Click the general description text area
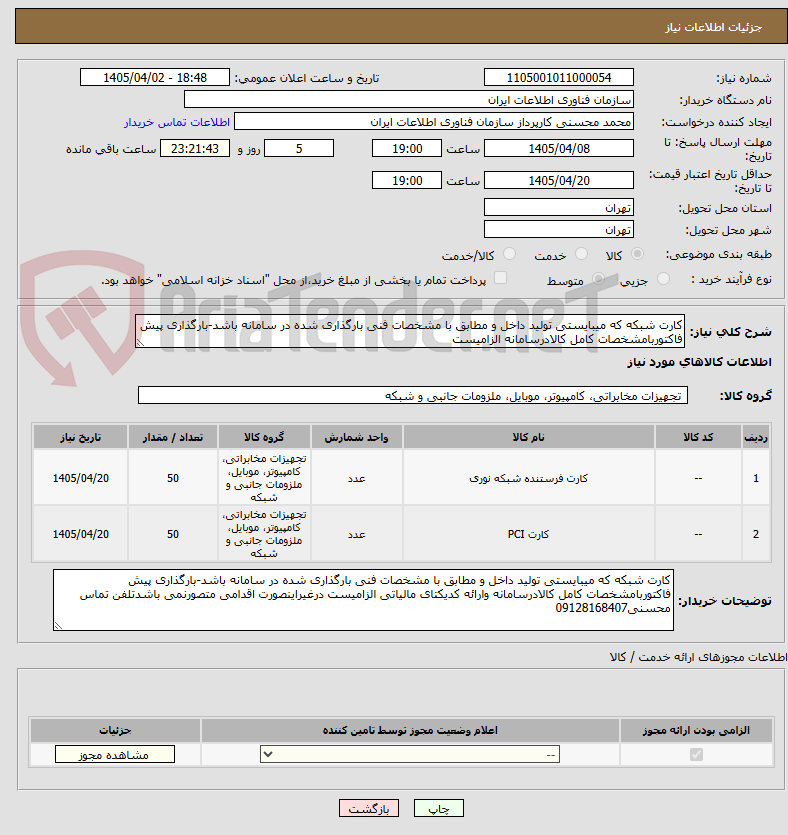788x835 pixels. point(410,331)
